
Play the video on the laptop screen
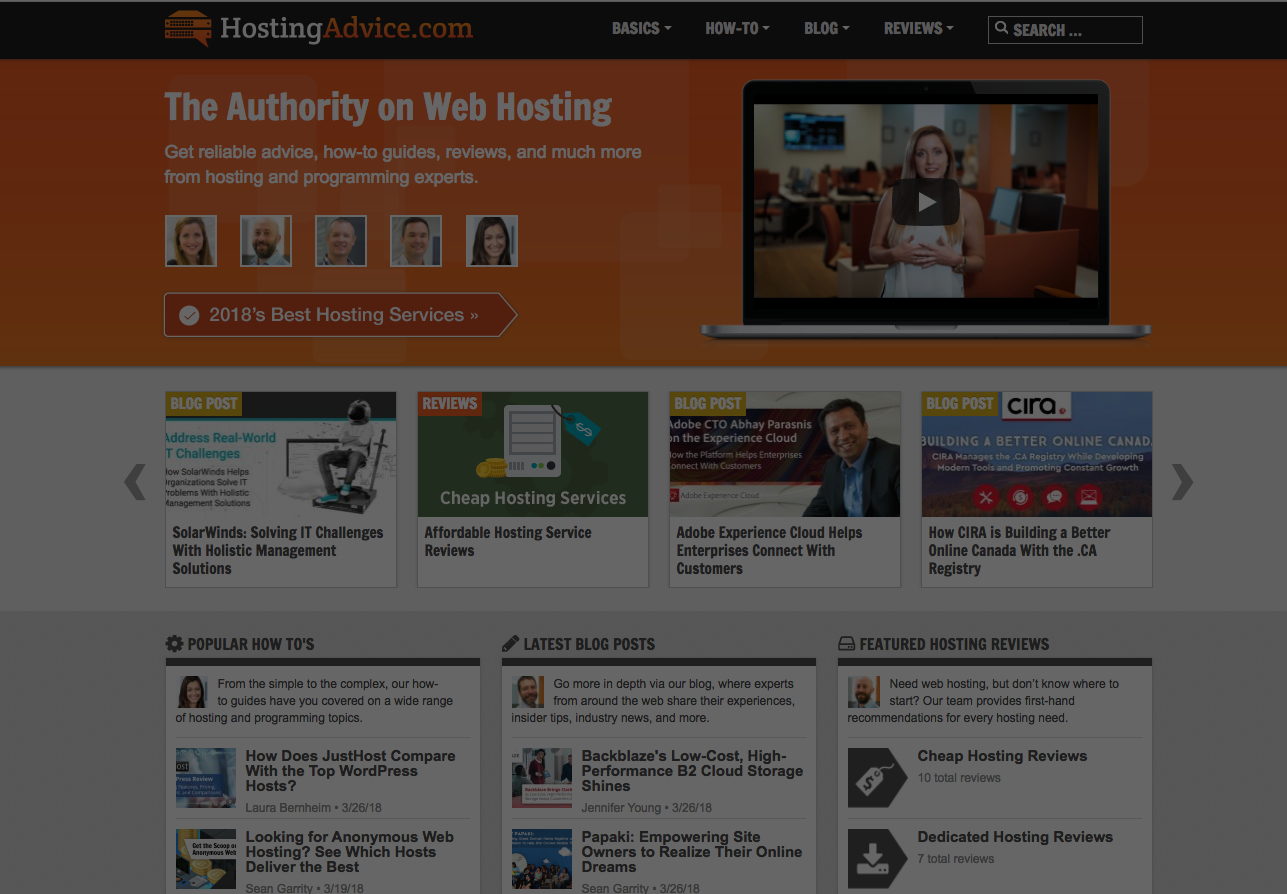tap(926, 201)
